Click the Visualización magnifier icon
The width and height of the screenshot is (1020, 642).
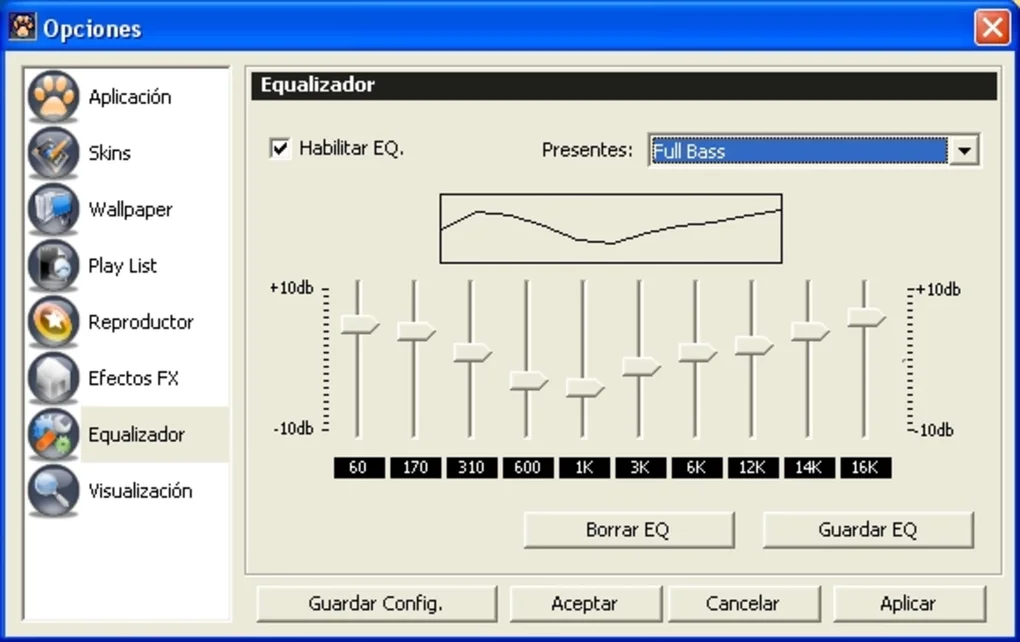[53, 490]
